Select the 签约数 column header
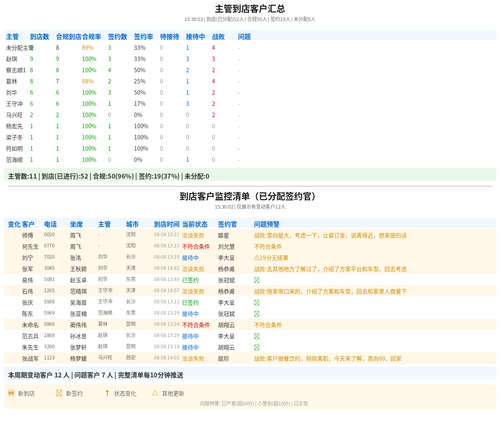 [117, 37]
